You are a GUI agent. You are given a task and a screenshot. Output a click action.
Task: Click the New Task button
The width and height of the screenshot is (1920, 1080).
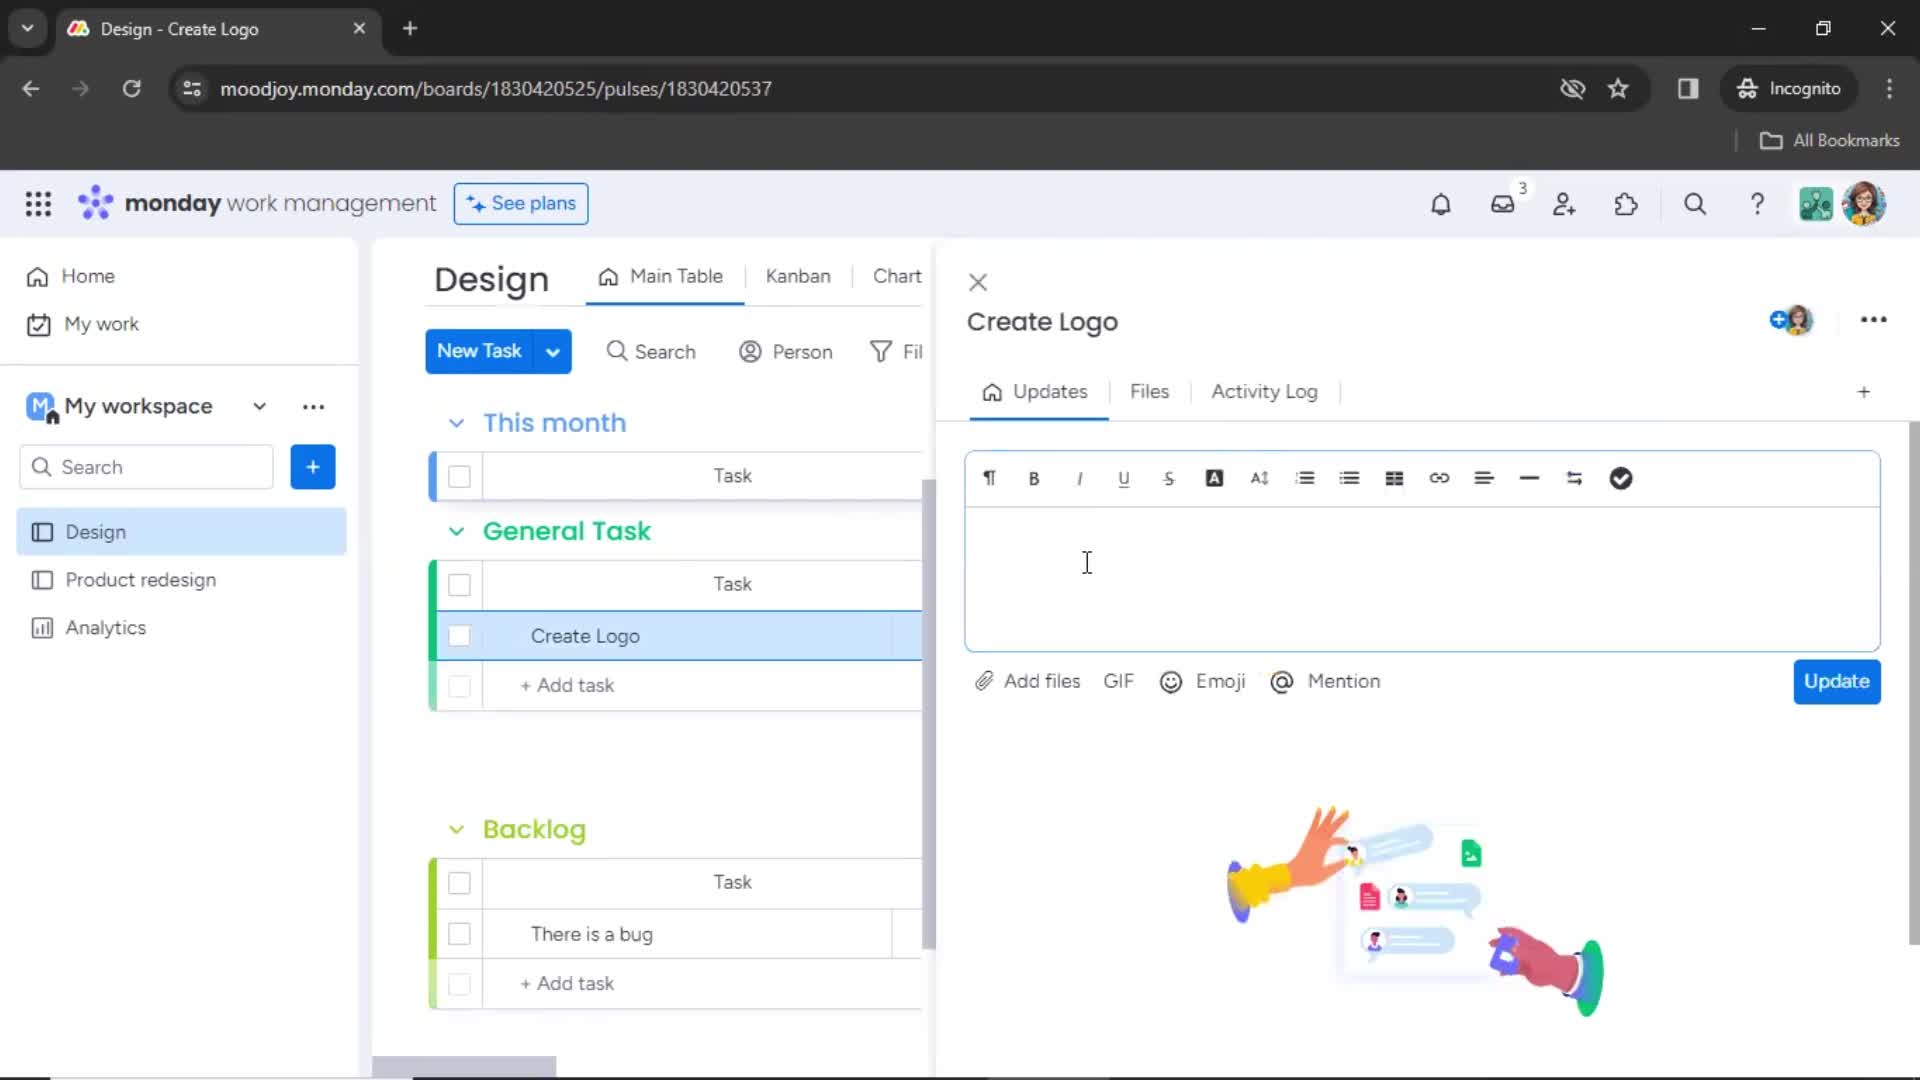479,352
